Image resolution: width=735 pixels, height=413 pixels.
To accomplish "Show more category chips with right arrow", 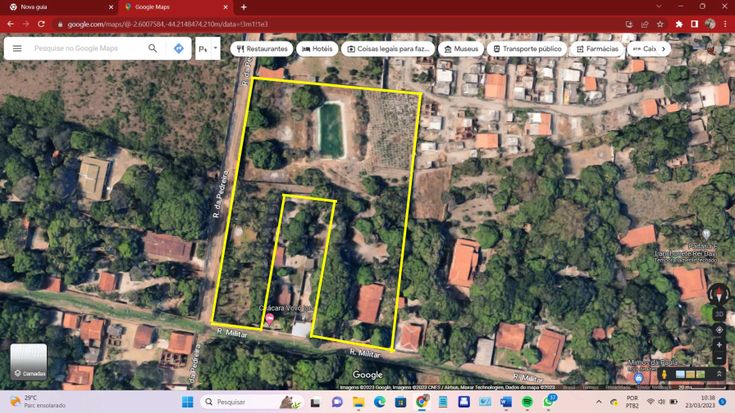I will [663, 49].
